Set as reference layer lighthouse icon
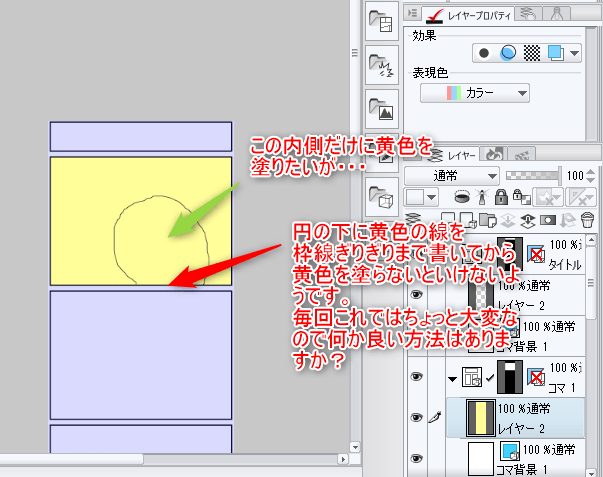This screenshot has width=603, height=477. 481,197
